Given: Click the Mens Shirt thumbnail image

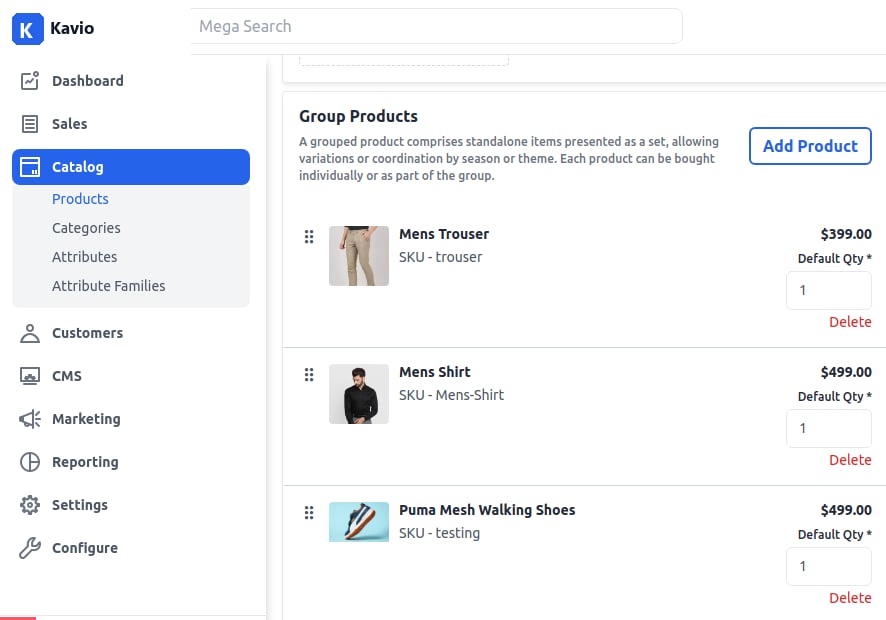Looking at the screenshot, I should point(359,394).
